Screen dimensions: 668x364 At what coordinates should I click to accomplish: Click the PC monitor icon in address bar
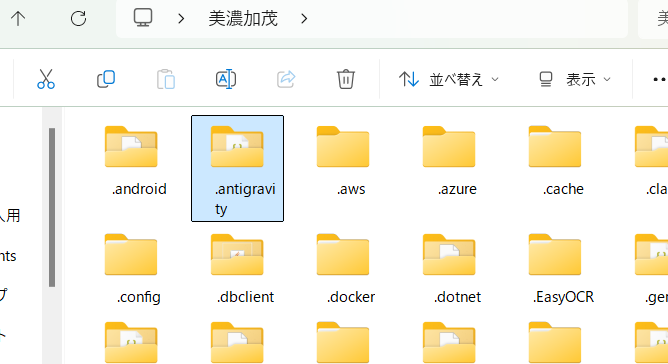coord(143,18)
